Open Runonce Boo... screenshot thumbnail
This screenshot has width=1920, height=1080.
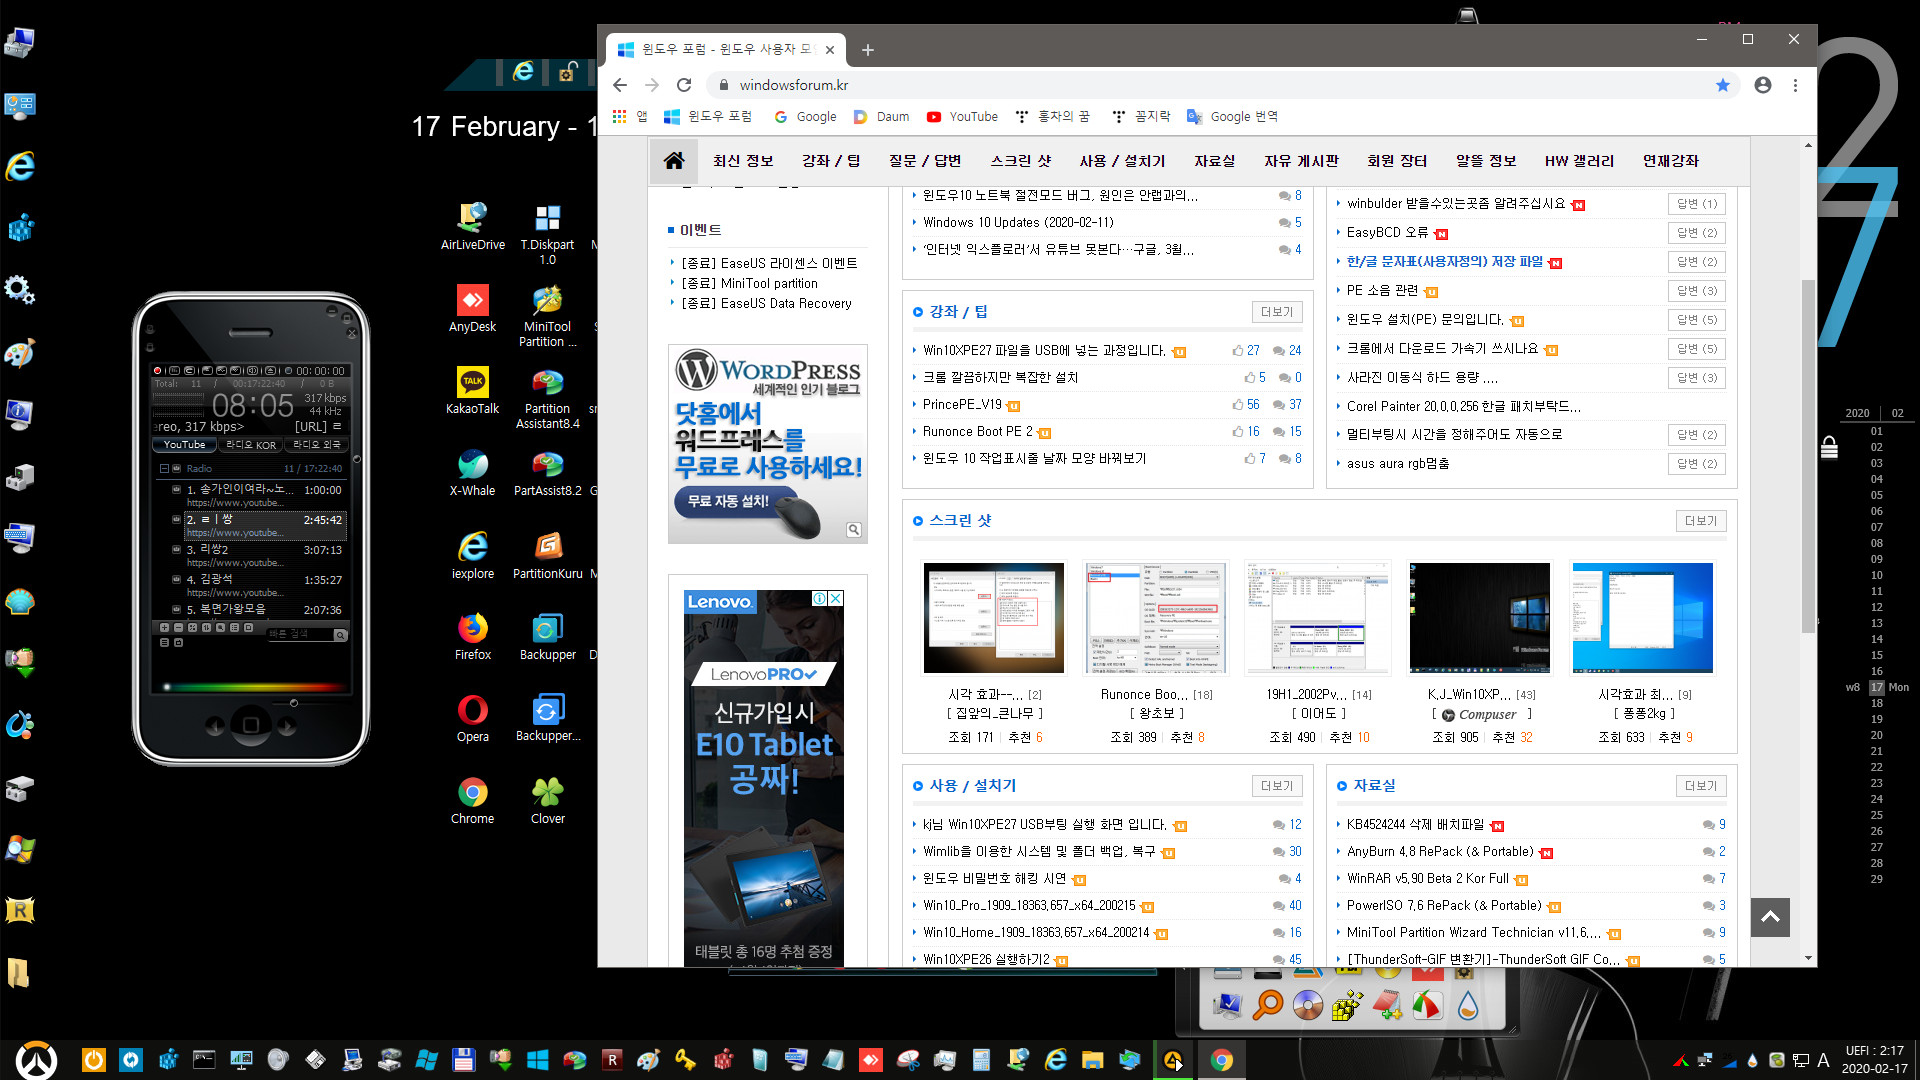1155,618
